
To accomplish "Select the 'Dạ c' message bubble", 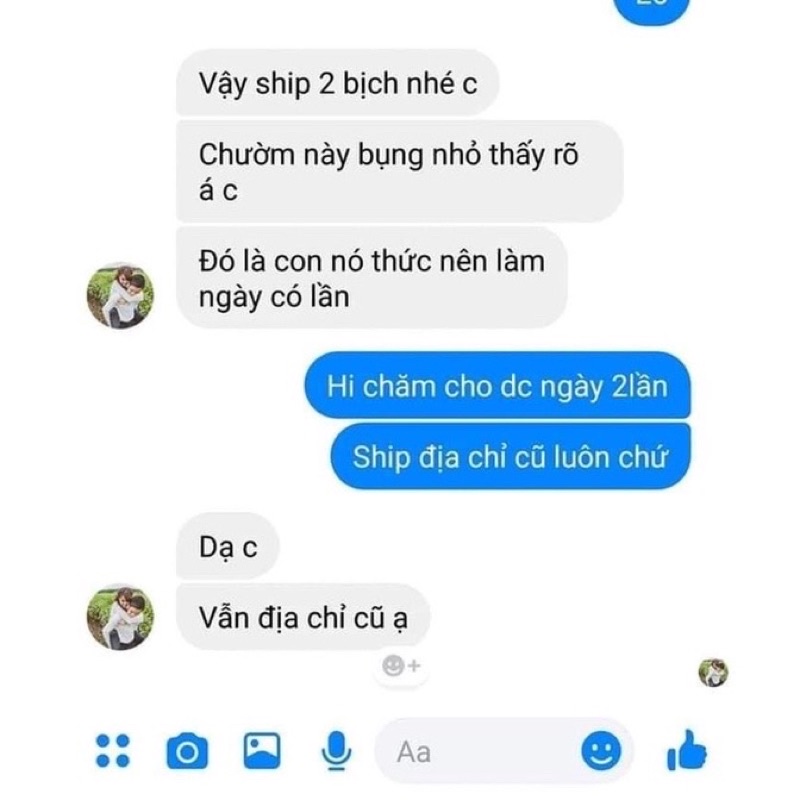I will click(x=228, y=546).
